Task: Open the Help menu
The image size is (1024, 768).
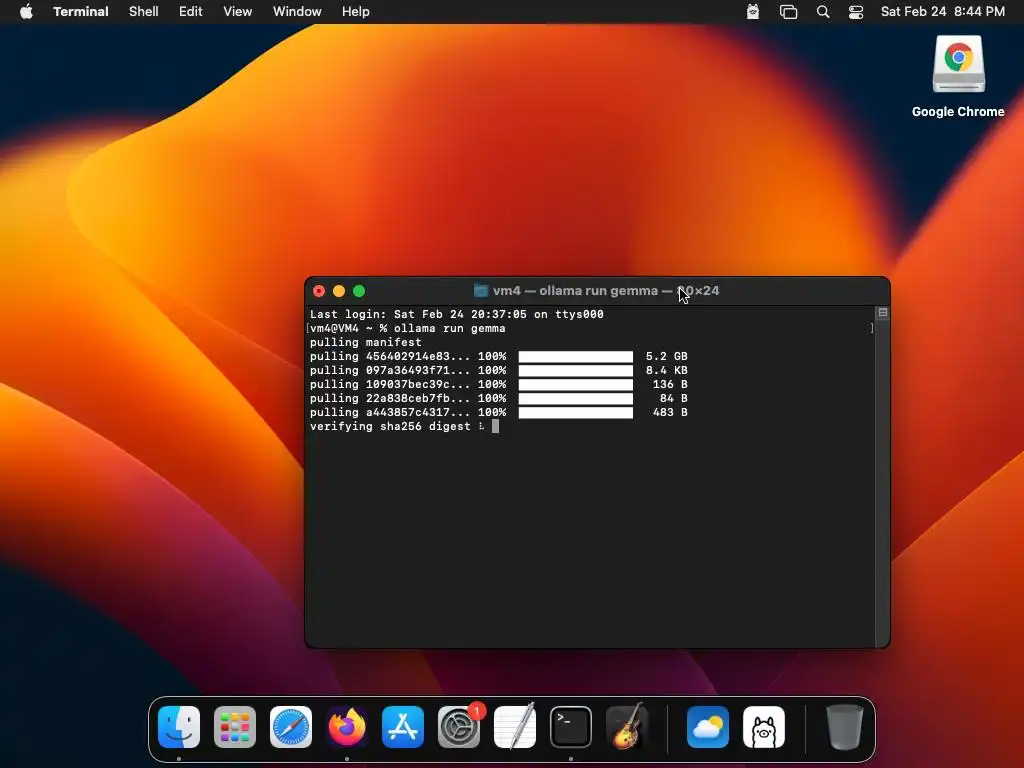Action: click(x=356, y=12)
